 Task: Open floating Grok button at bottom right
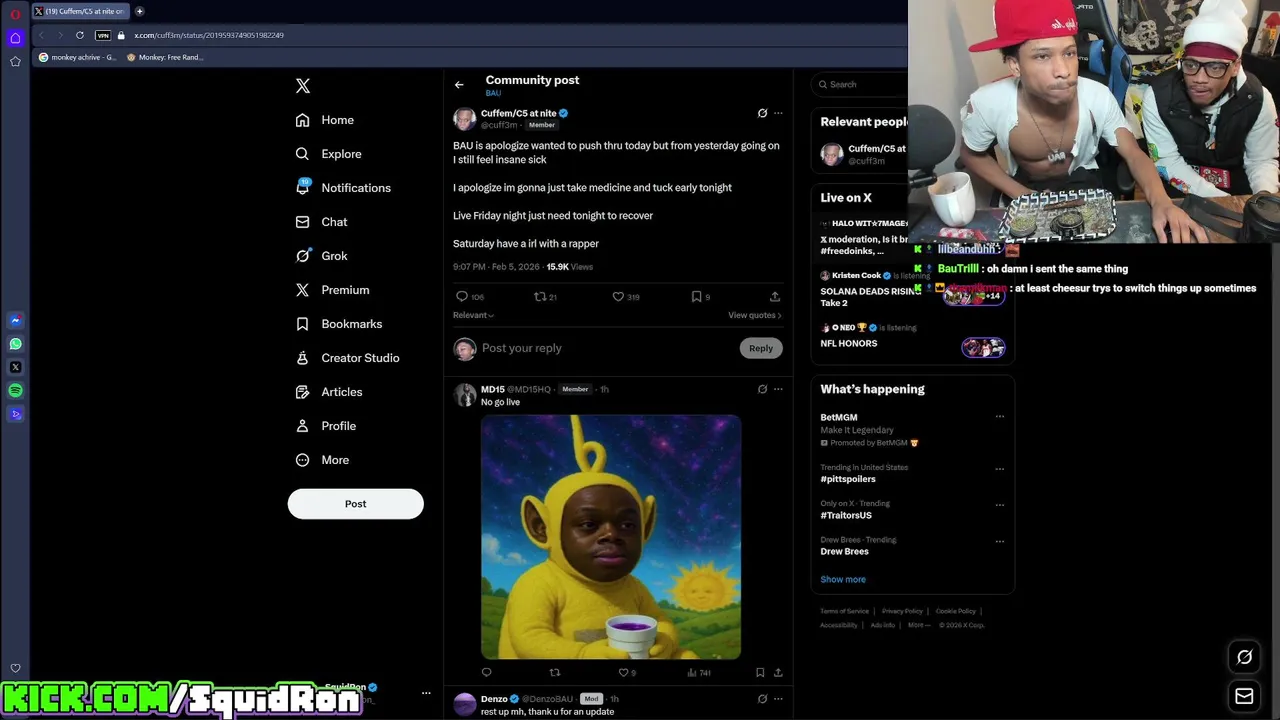click(x=1244, y=657)
